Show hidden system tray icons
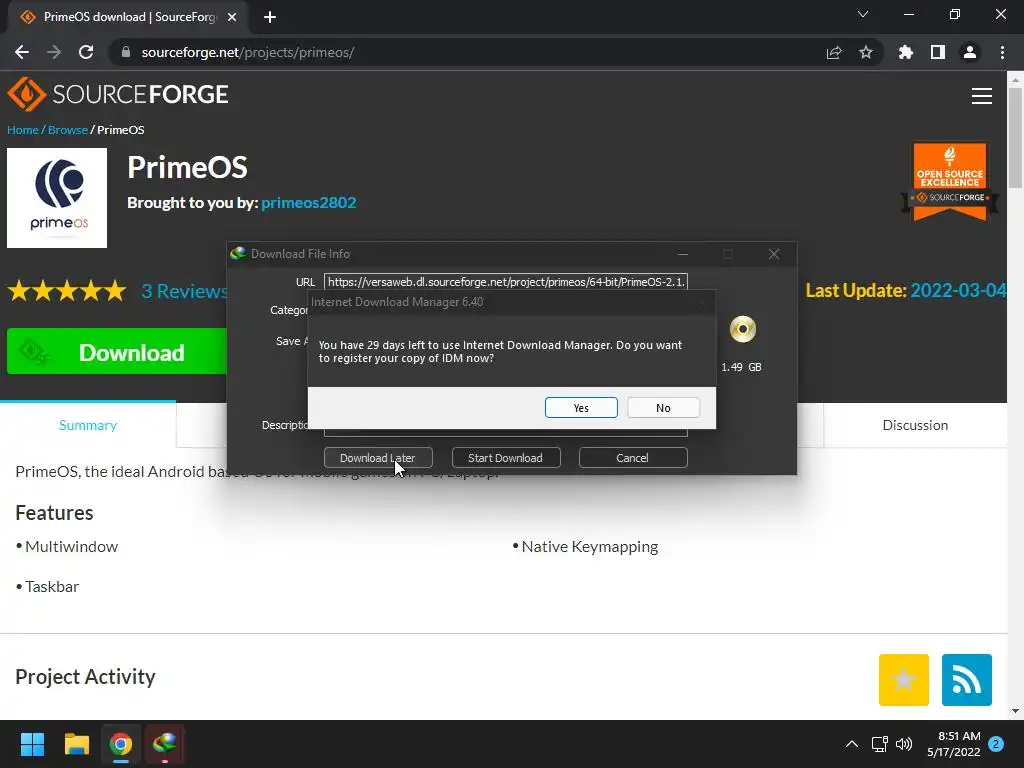The image size is (1024, 768). tap(852, 744)
